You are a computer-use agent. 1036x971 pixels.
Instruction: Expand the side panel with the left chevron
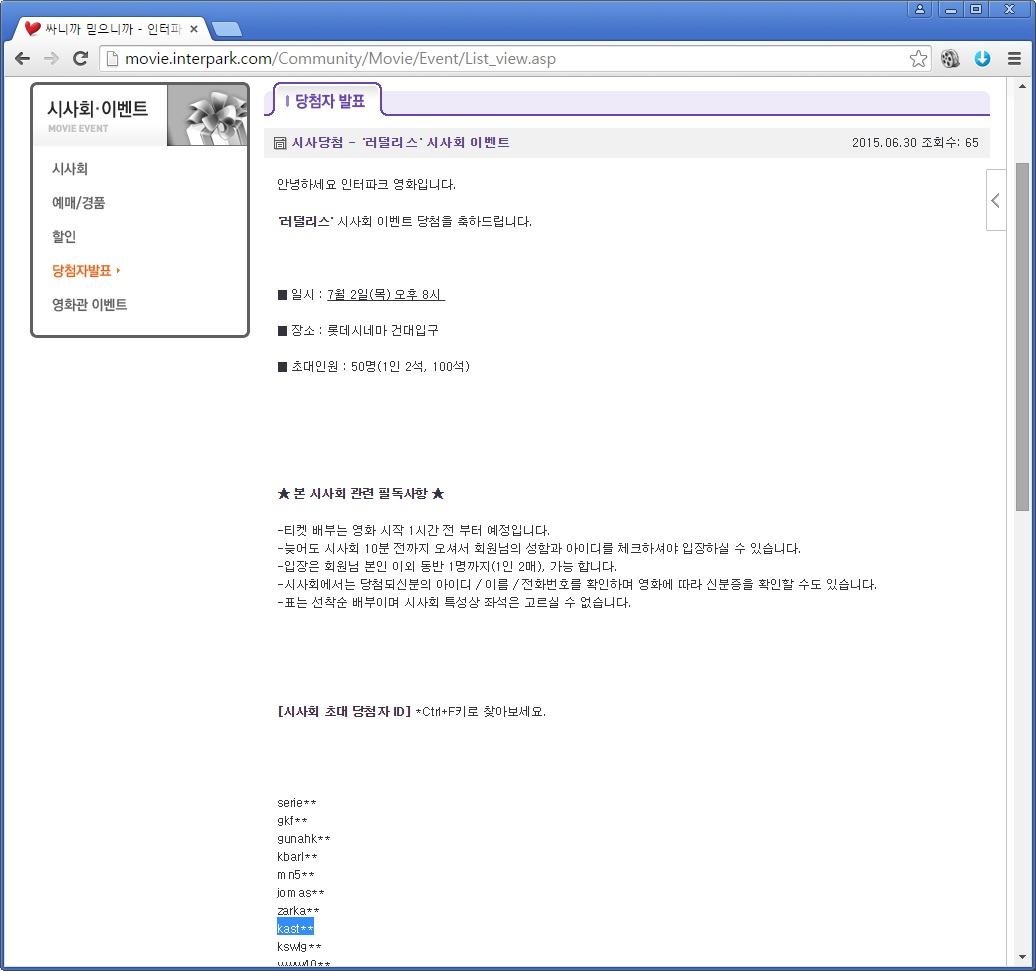coord(995,200)
